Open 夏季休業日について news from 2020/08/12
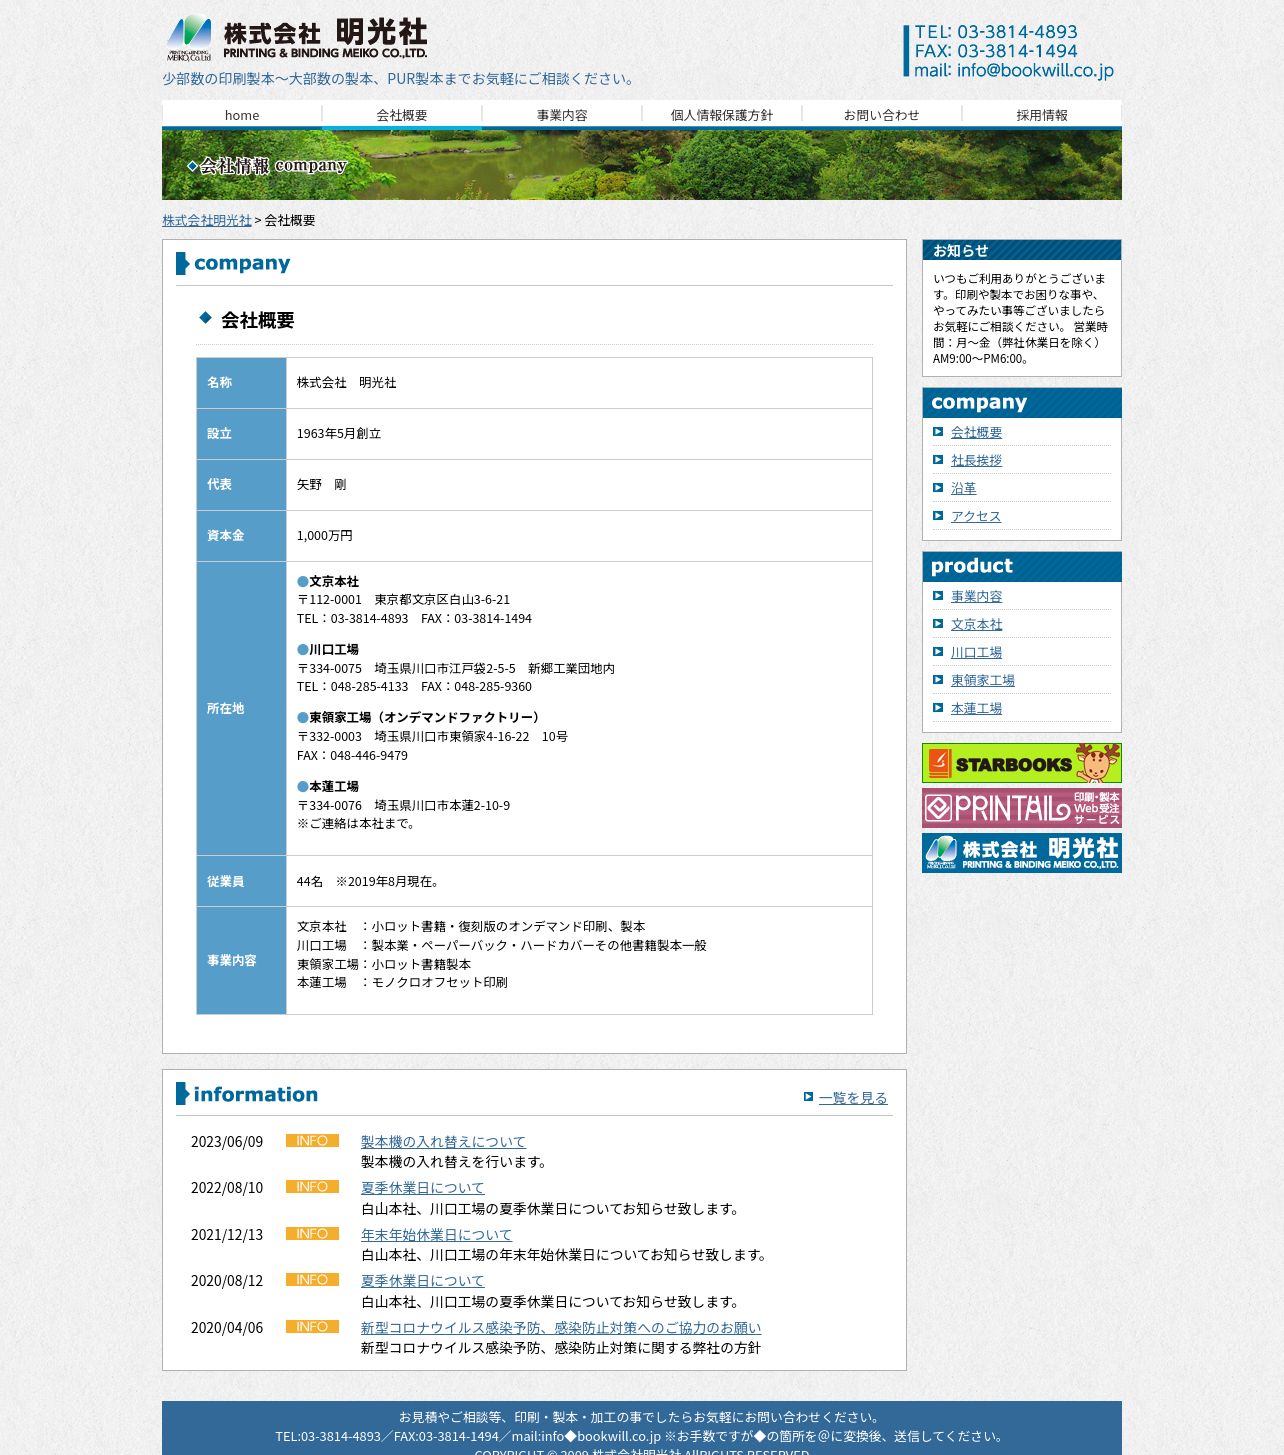The image size is (1284, 1455). (x=423, y=1281)
